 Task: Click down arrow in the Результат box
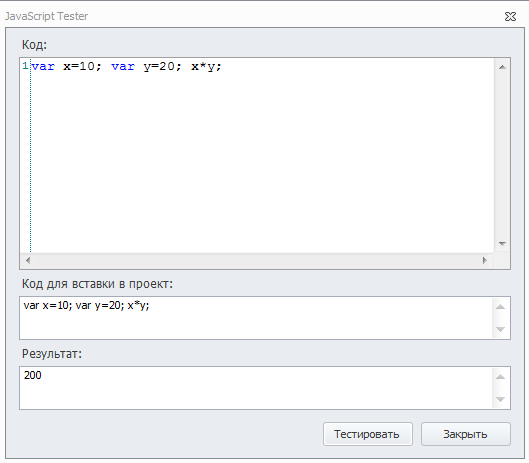click(500, 399)
